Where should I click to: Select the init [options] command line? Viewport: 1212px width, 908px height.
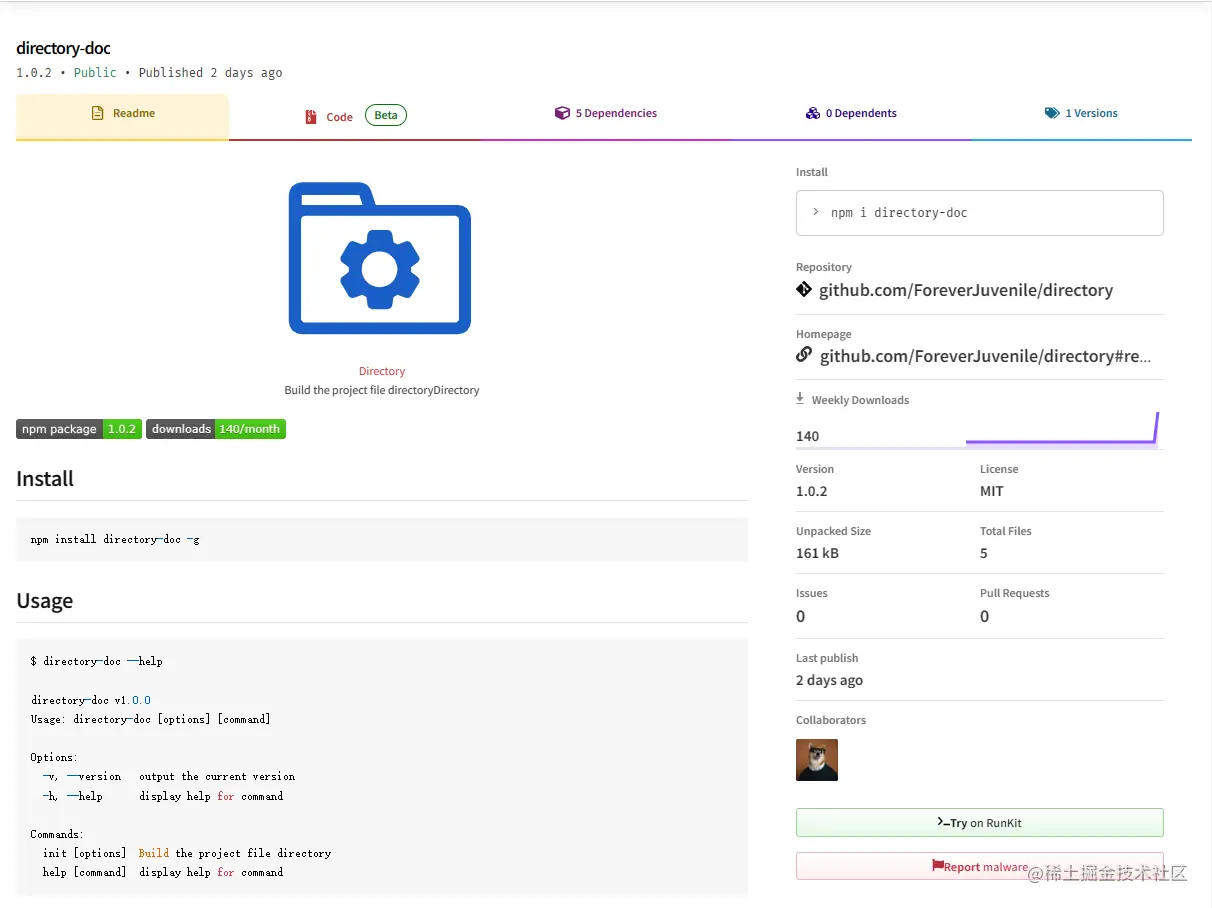click(x=187, y=853)
